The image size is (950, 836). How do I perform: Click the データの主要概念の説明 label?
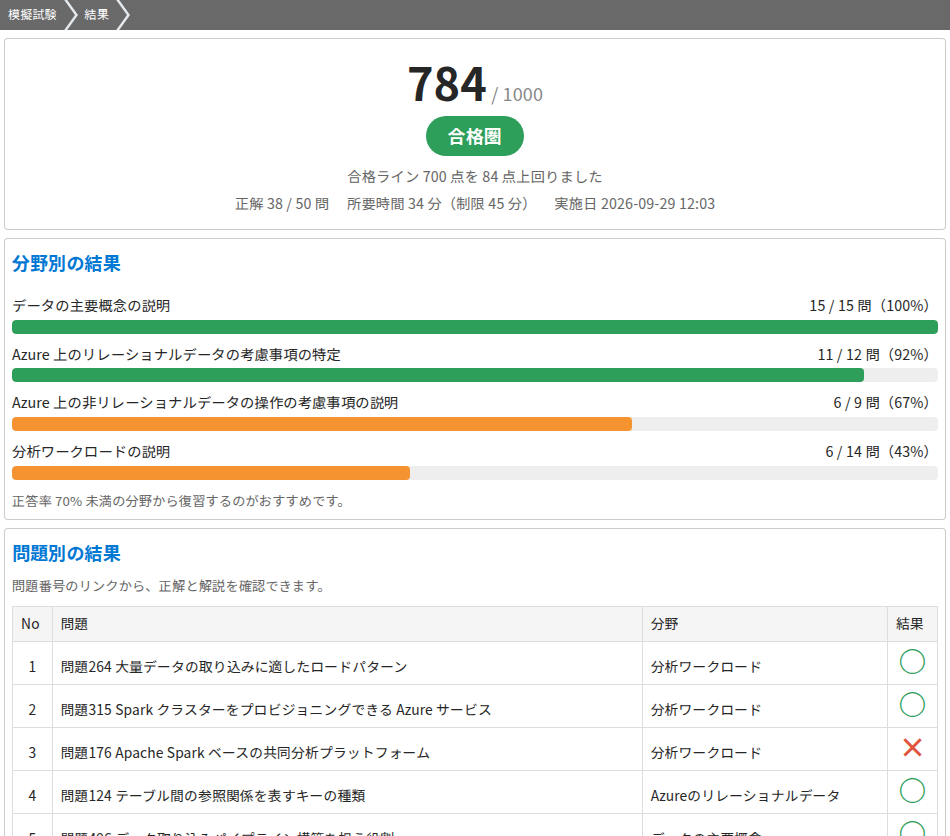point(91,306)
